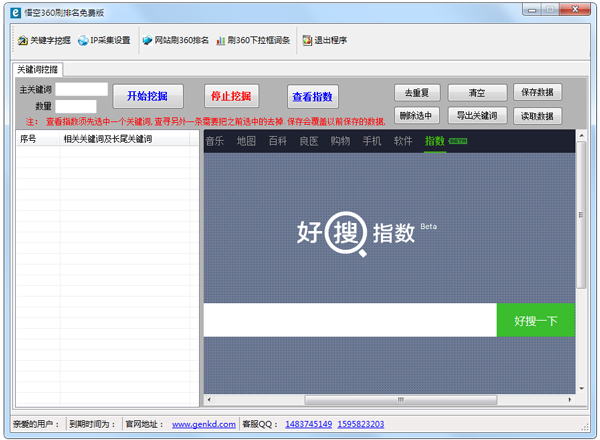
Task: Minimize the 悟空360刷排名 window
Action: (x=532, y=10)
